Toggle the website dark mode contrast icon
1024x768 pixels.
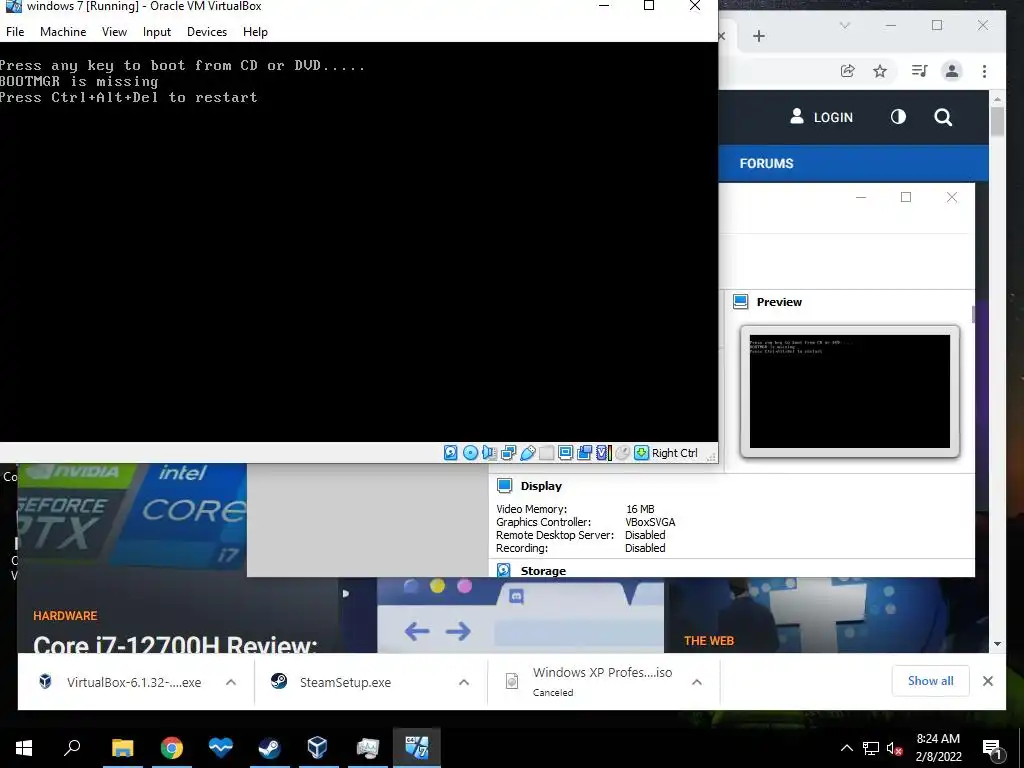(x=899, y=117)
